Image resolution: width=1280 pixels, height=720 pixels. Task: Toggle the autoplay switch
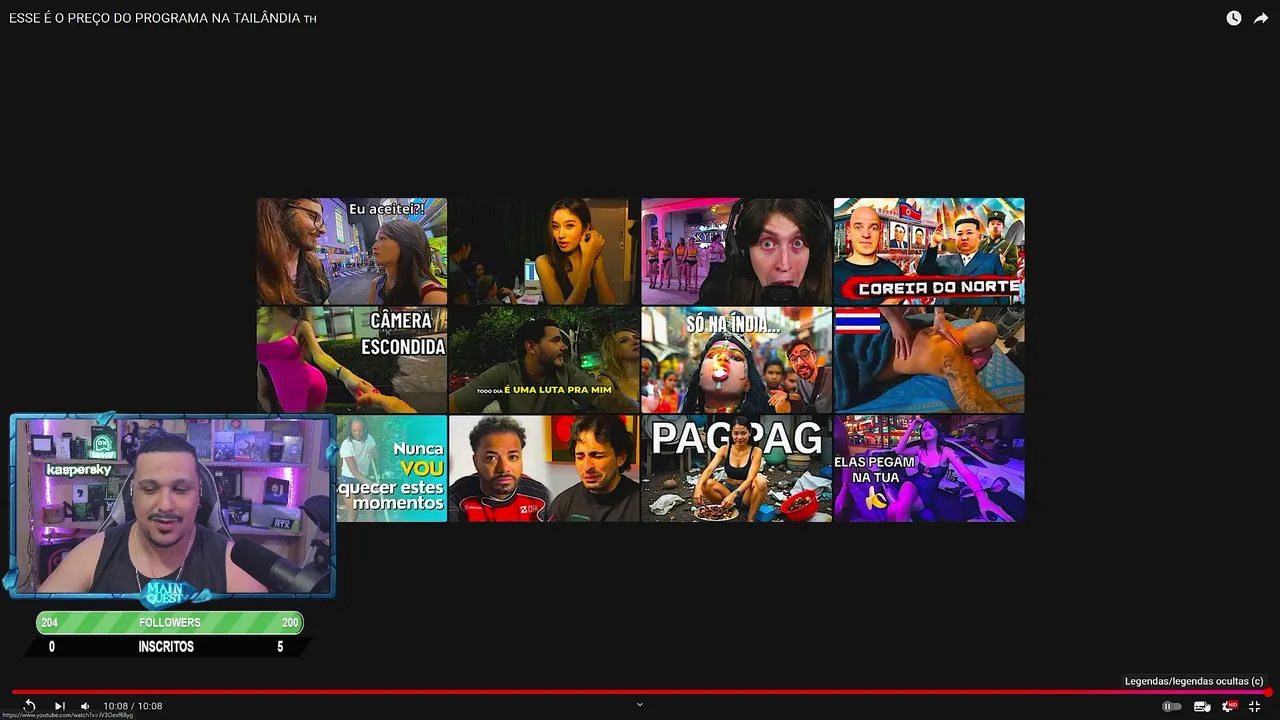tap(1171, 706)
